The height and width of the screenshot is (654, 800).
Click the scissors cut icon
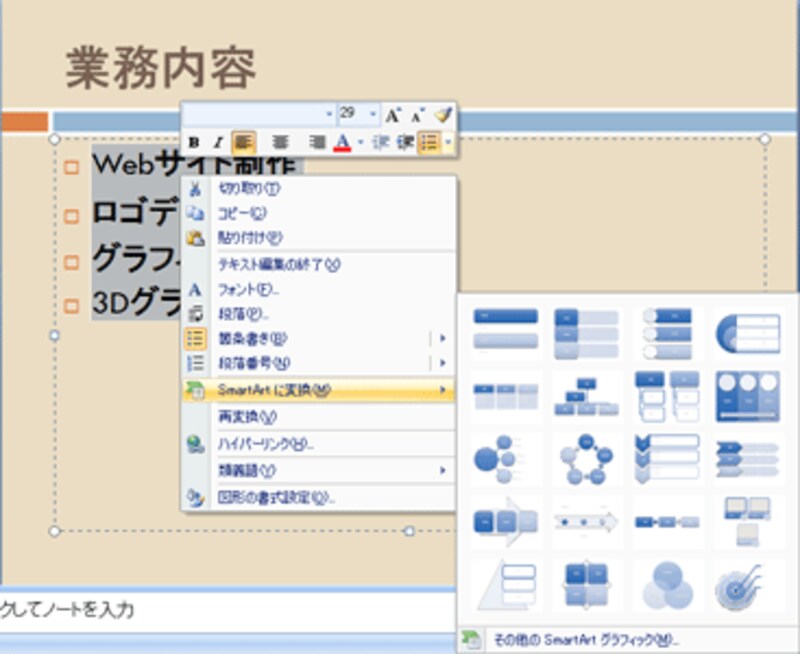tap(195, 189)
